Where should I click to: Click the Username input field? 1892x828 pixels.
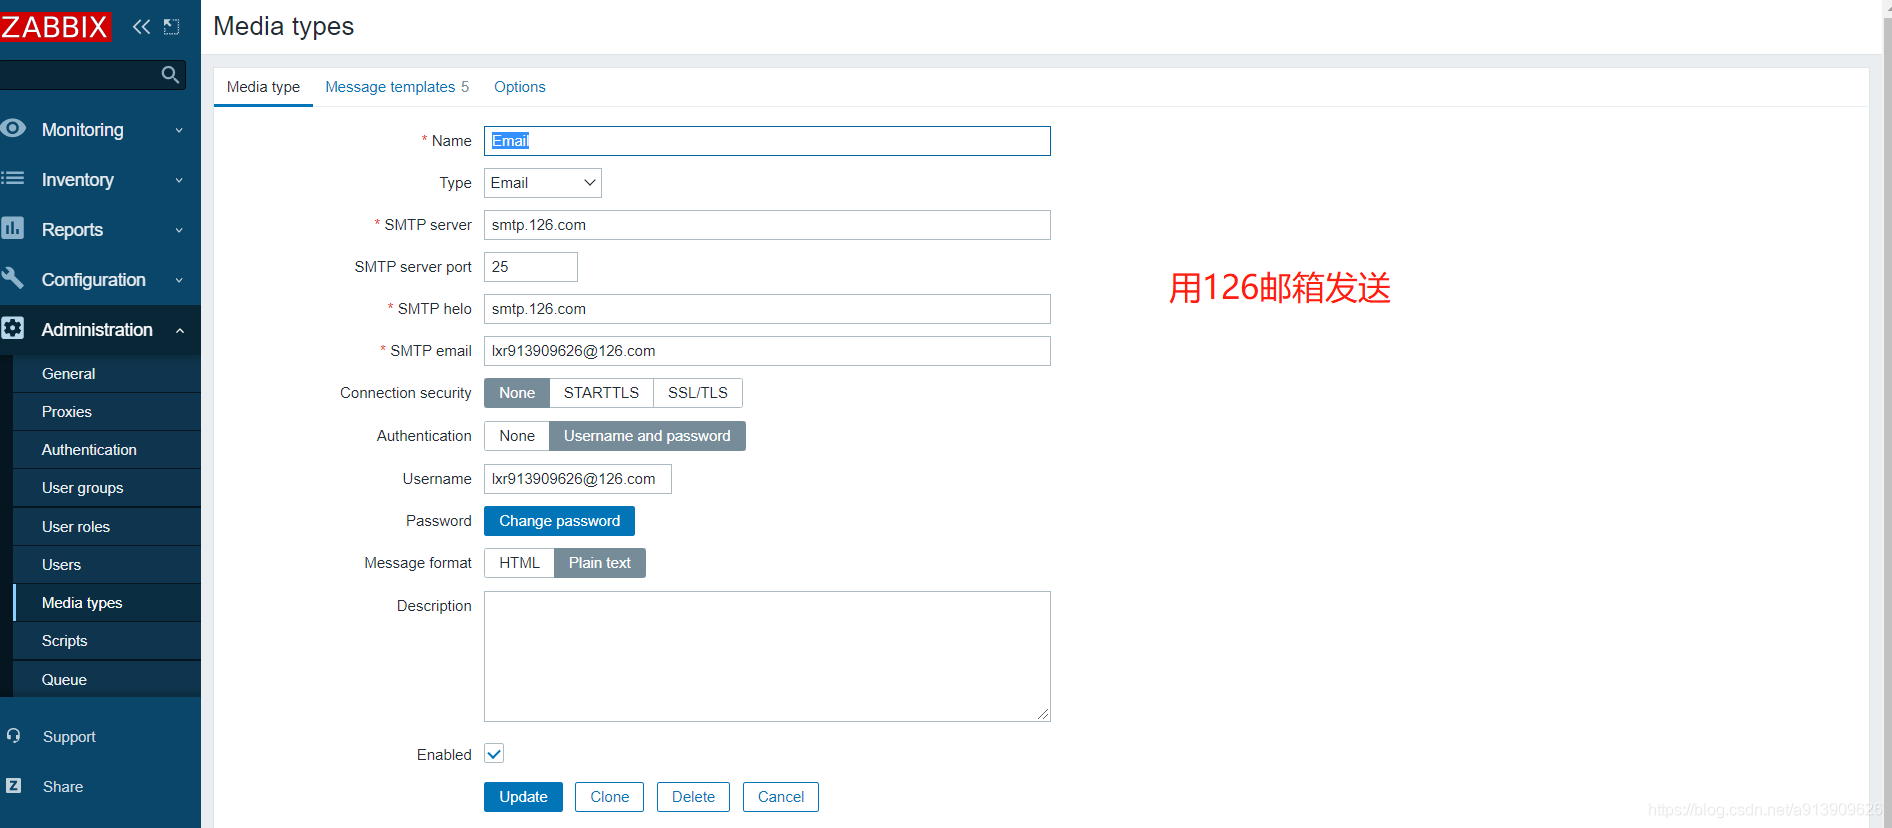(578, 479)
